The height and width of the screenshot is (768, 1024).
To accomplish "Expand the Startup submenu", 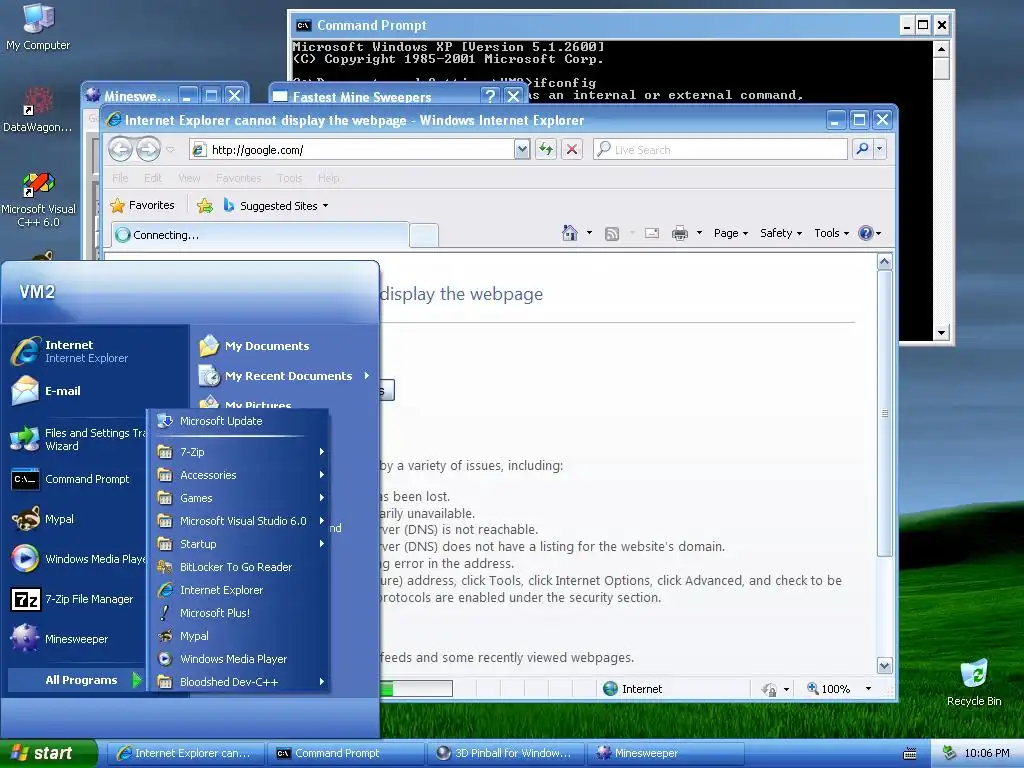I will 238,544.
